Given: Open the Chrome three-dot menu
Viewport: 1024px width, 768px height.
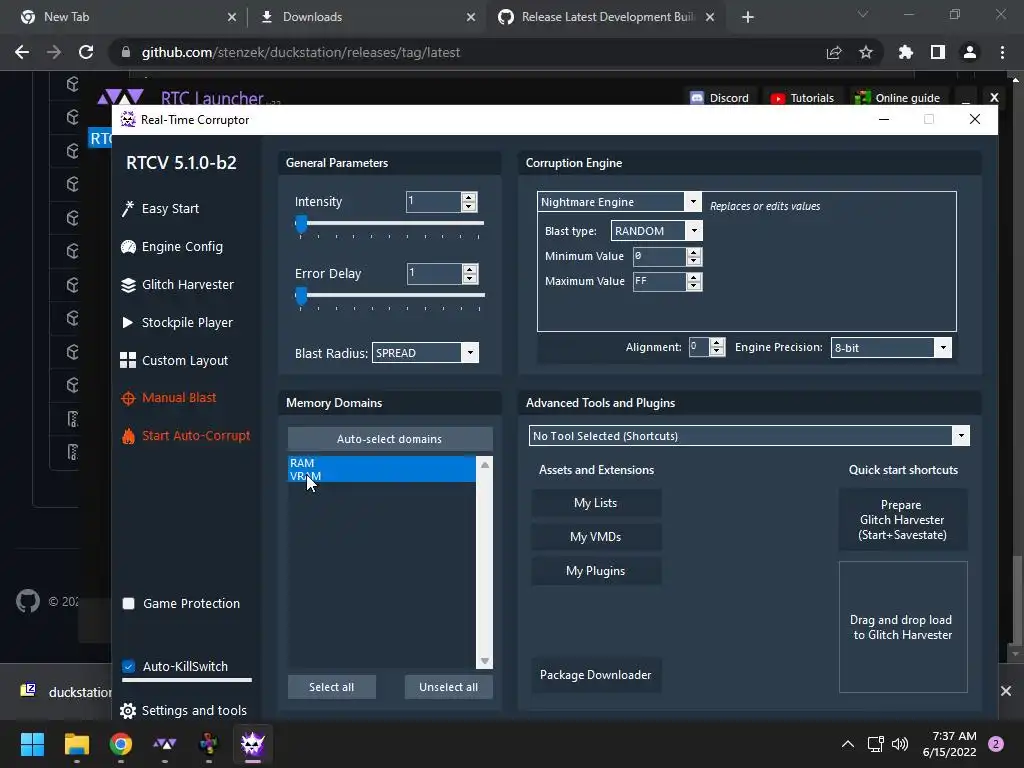Looking at the screenshot, I should 1002,52.
